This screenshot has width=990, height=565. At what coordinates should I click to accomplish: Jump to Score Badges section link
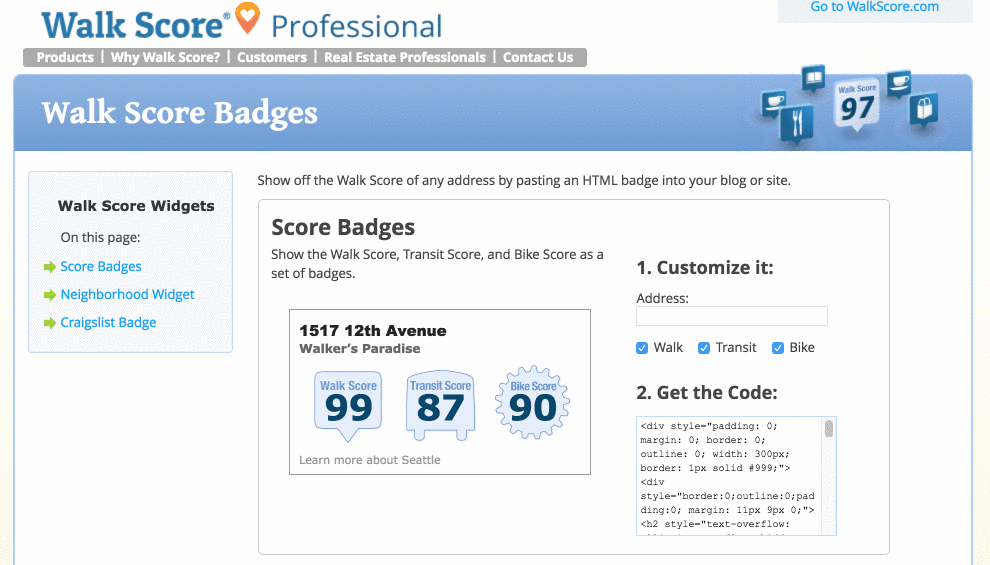coord(100,266)
